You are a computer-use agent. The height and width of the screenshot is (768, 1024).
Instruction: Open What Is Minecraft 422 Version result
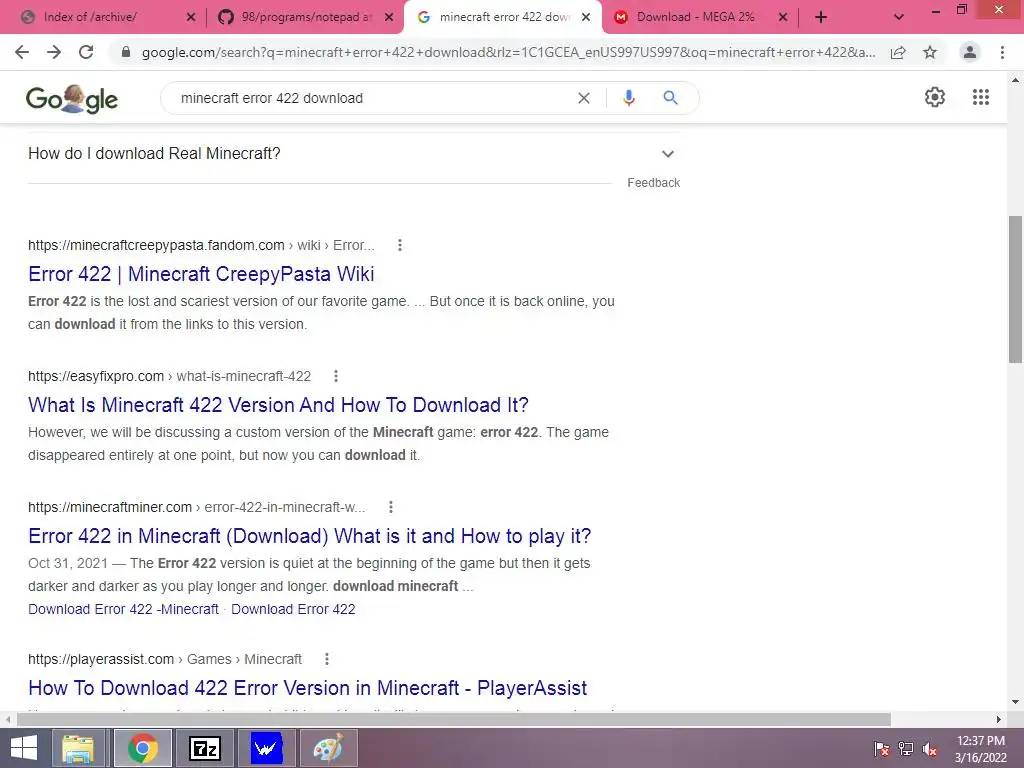click(x=278, y=405)
